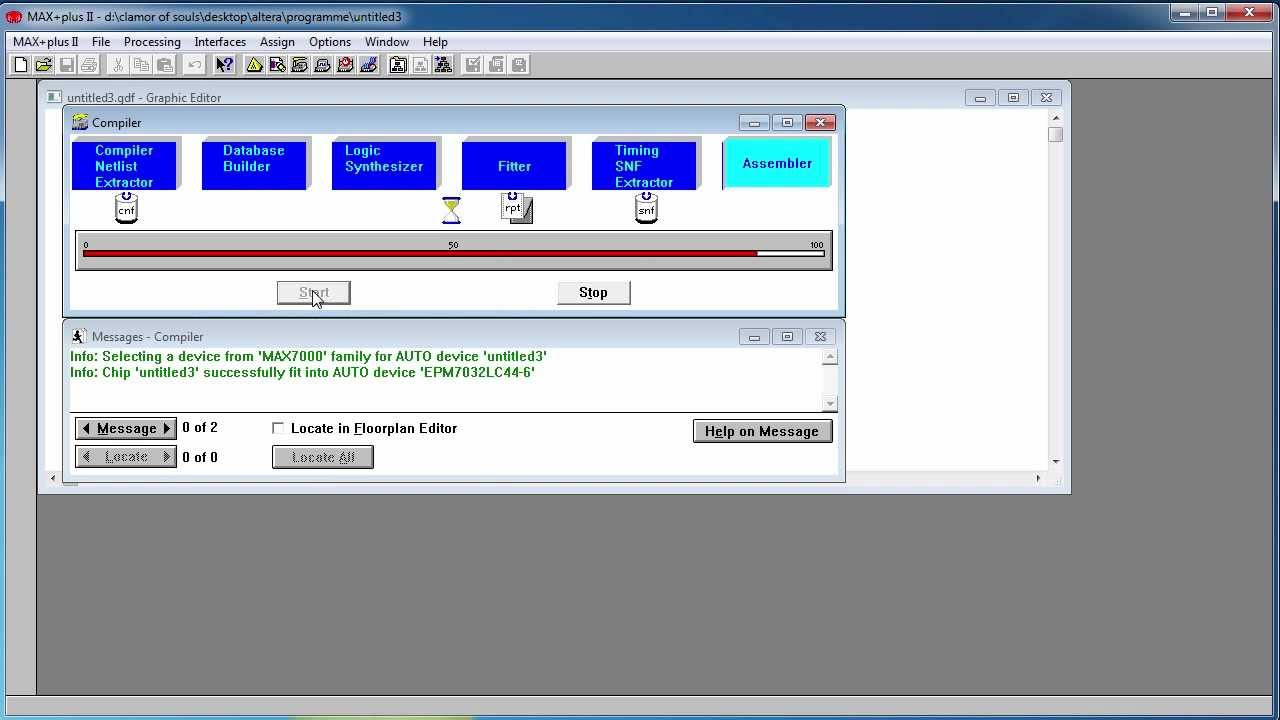The height and width of the screenshot is (720, 1280).
Task: Click the Paste clipboard icon
Action: (x=164, y=65)
